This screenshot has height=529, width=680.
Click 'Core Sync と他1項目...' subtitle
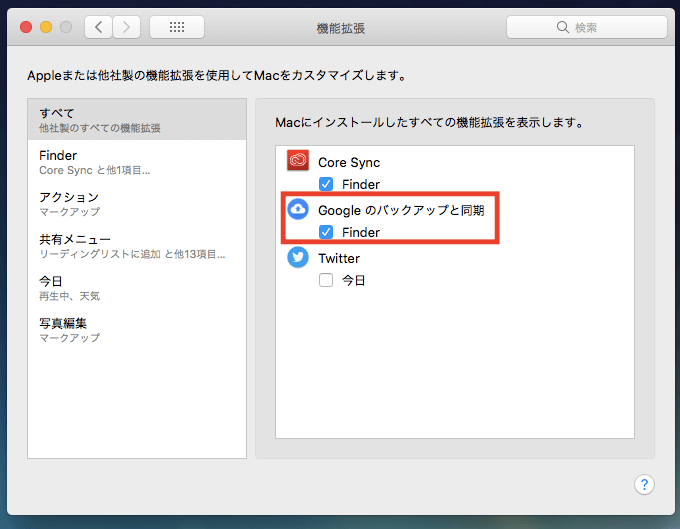click(95, 170)
